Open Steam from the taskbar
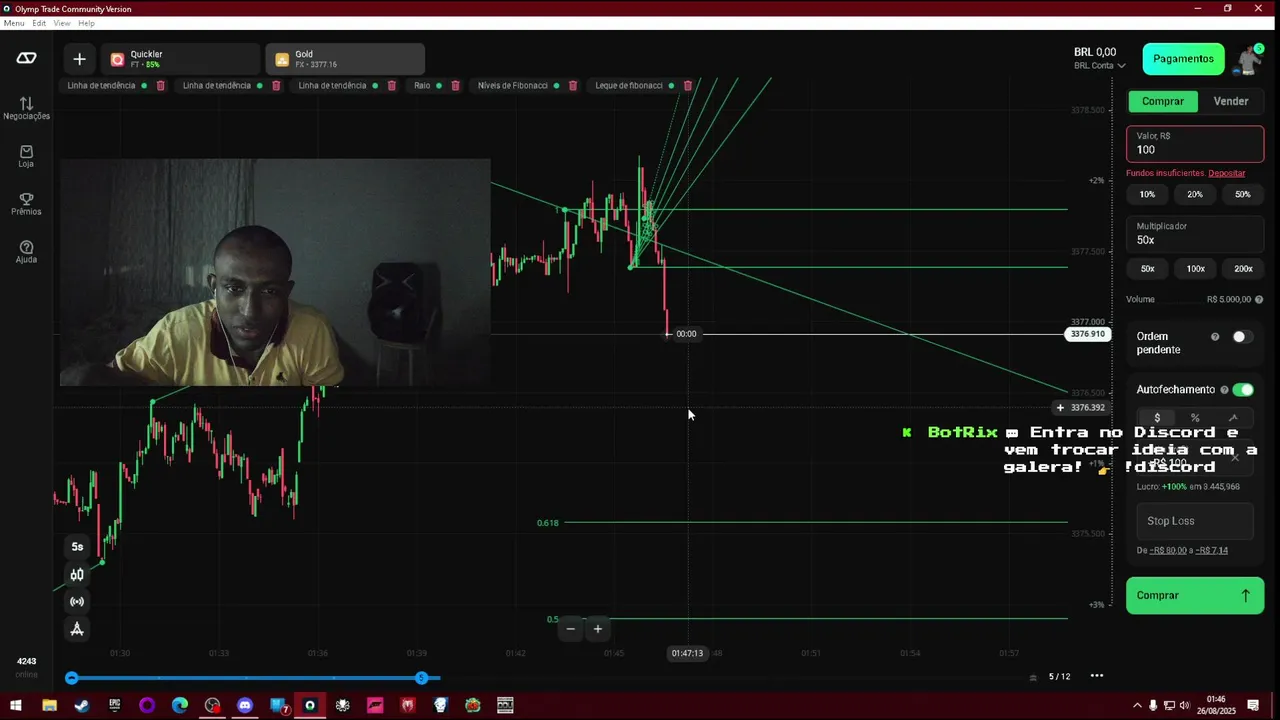This screenshot has width=1280, height=720. pos(82,705)
